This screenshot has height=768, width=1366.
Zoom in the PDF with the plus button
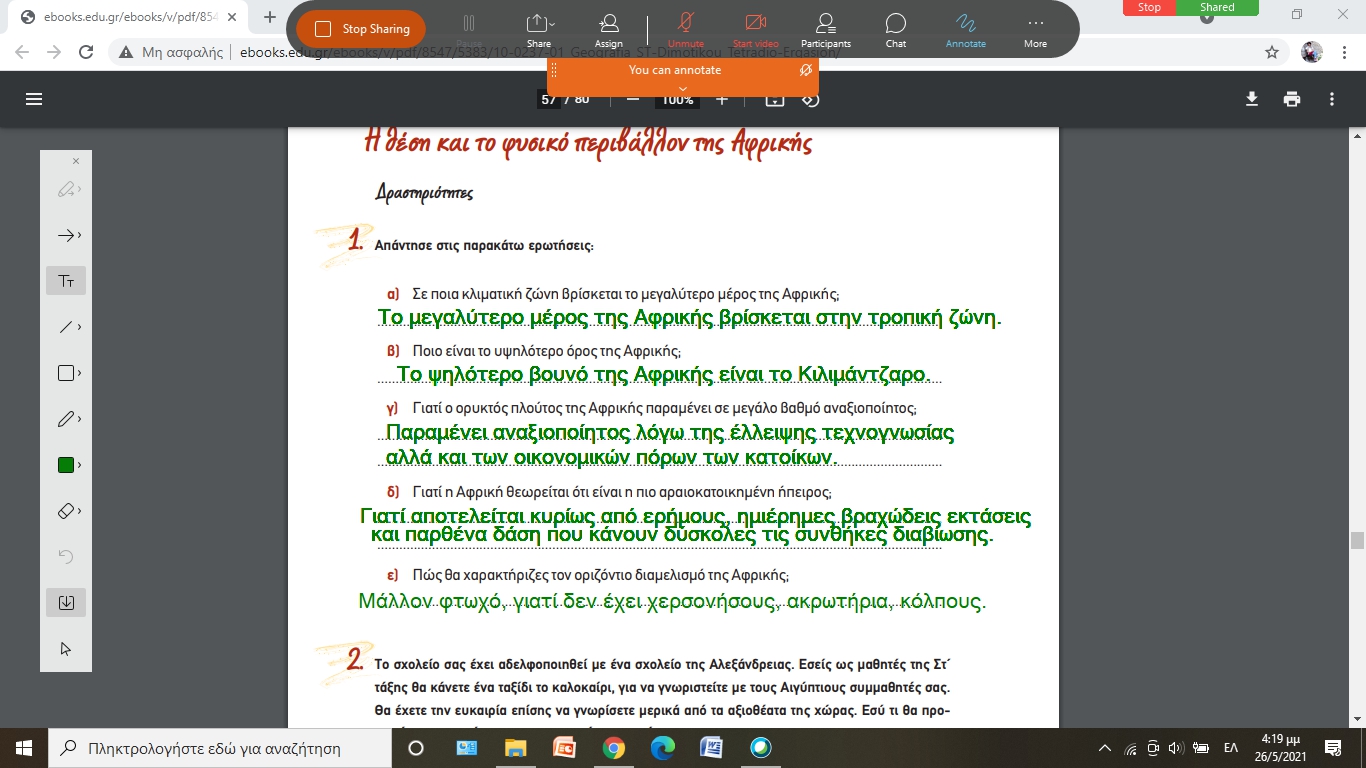point(722,99)
